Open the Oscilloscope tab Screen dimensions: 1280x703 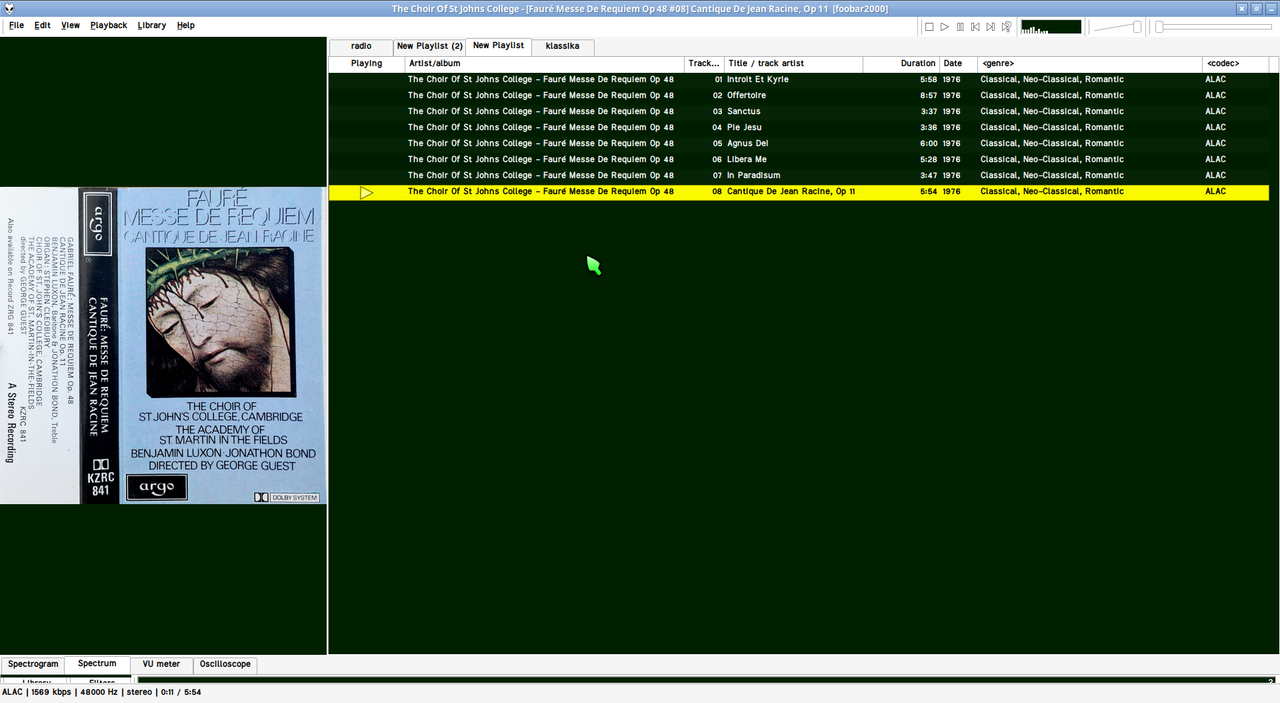225,664
